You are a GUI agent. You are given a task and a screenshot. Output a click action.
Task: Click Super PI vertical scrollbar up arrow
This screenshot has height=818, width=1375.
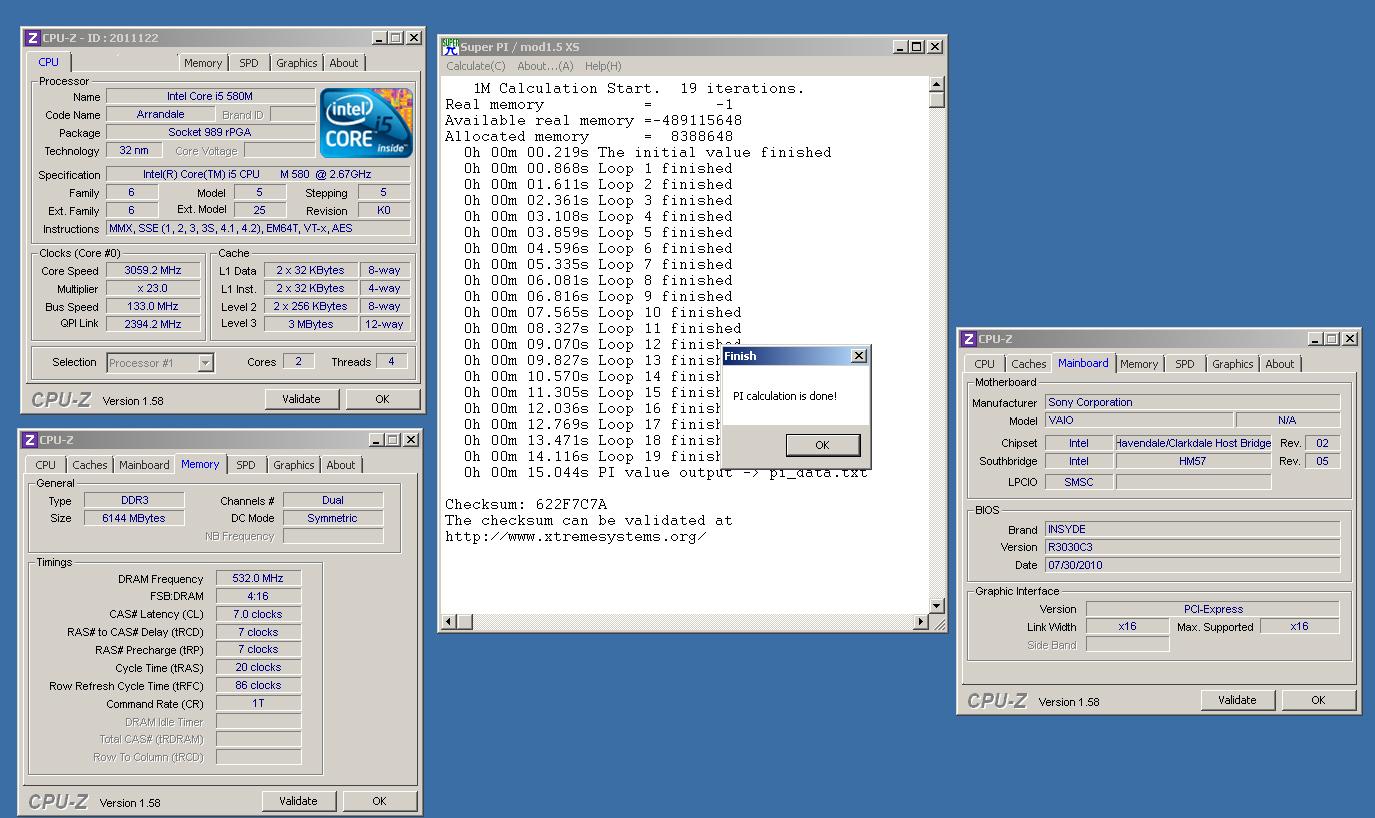tap(937, 84)
